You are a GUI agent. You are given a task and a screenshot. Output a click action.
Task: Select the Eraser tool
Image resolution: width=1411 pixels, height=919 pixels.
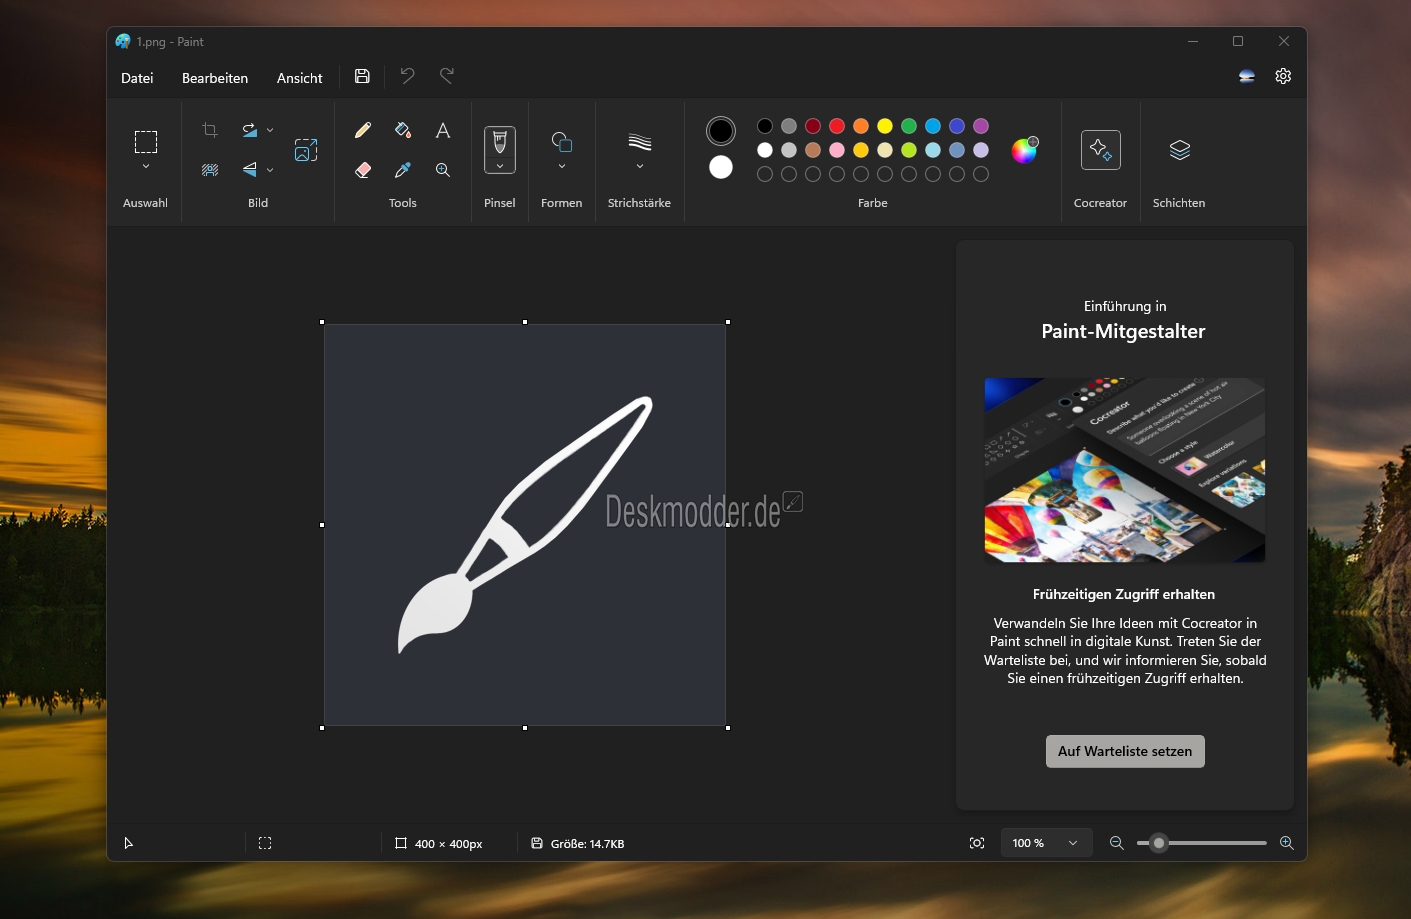point(363,170)
